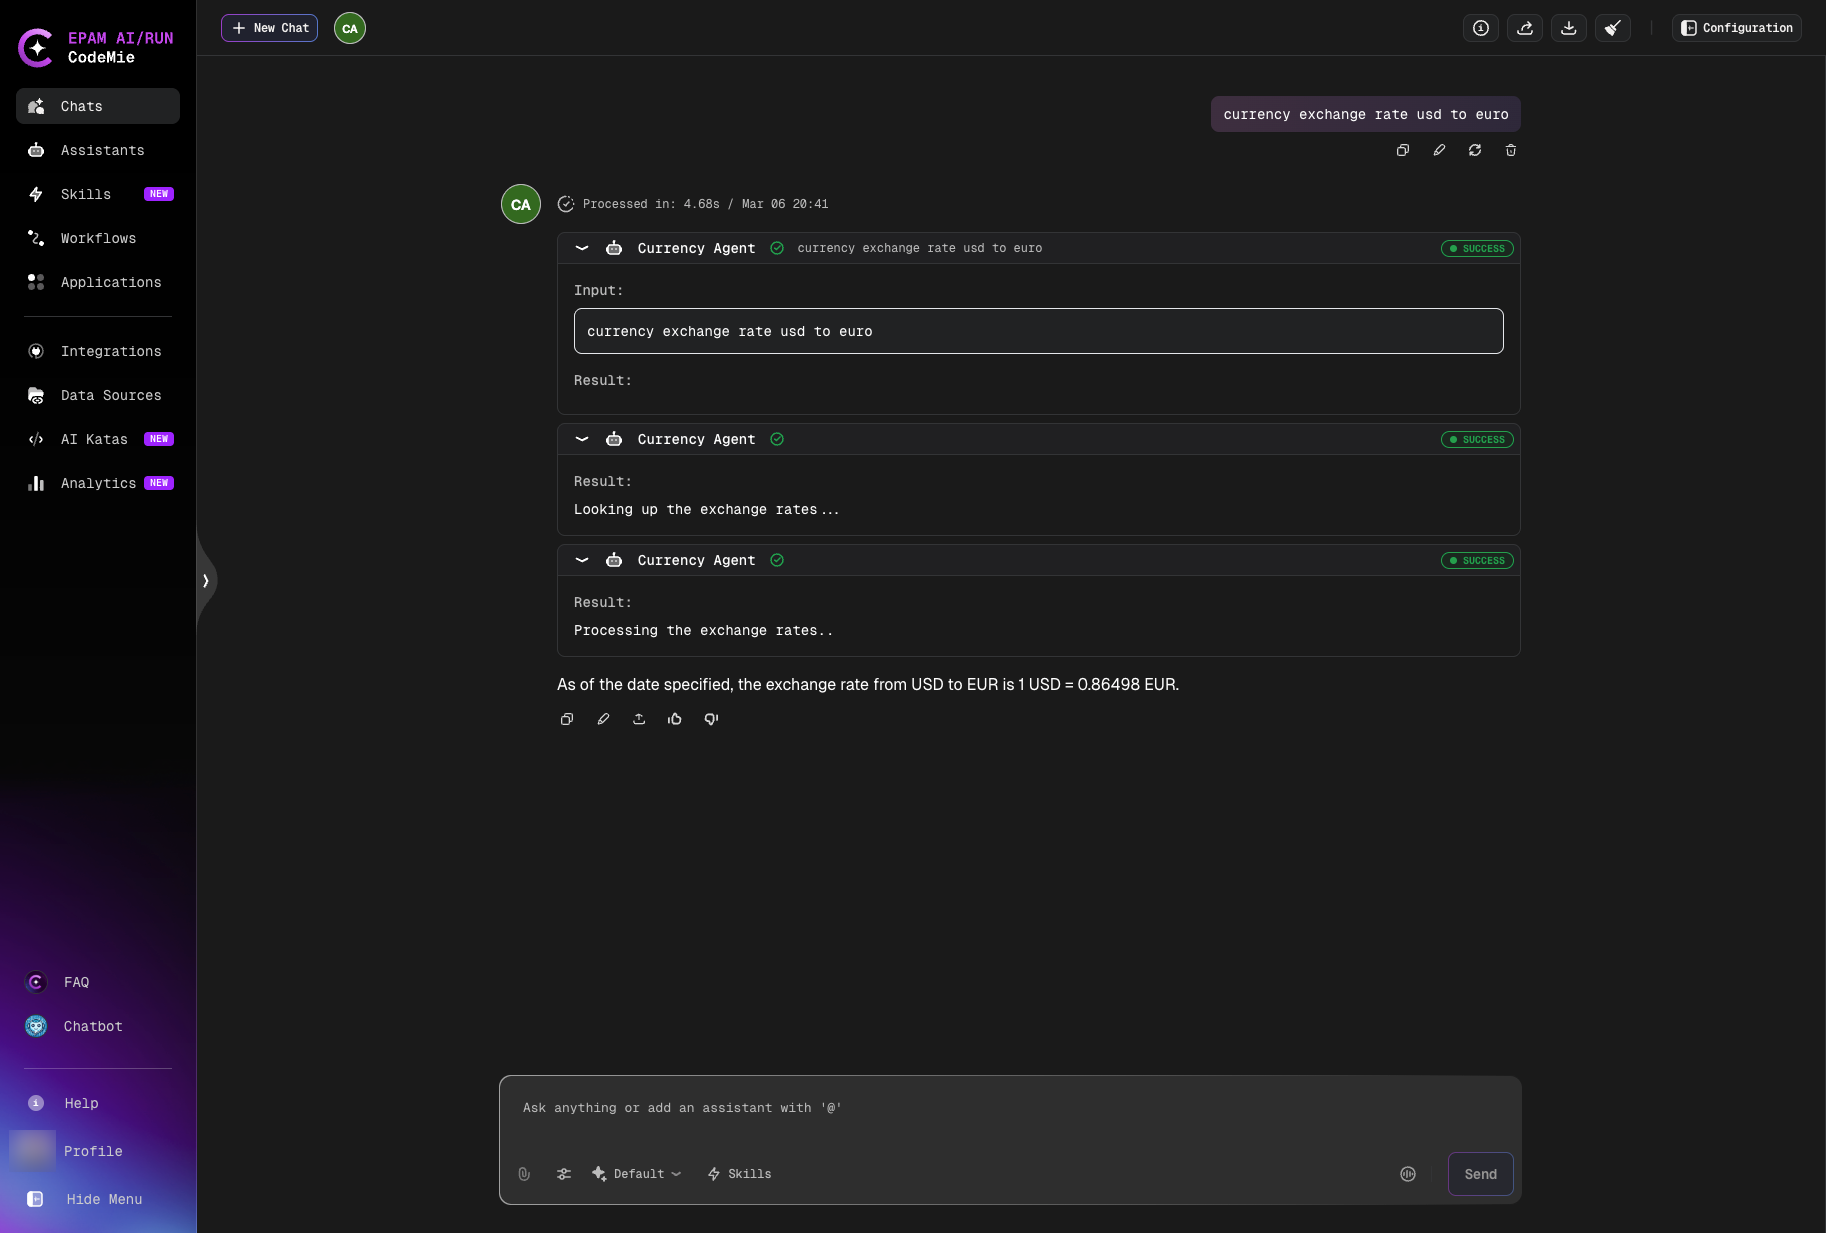The height and width of the screenshot is (1233, 1826).
Task: Open the Analytics section
Action: coord(98,483)
